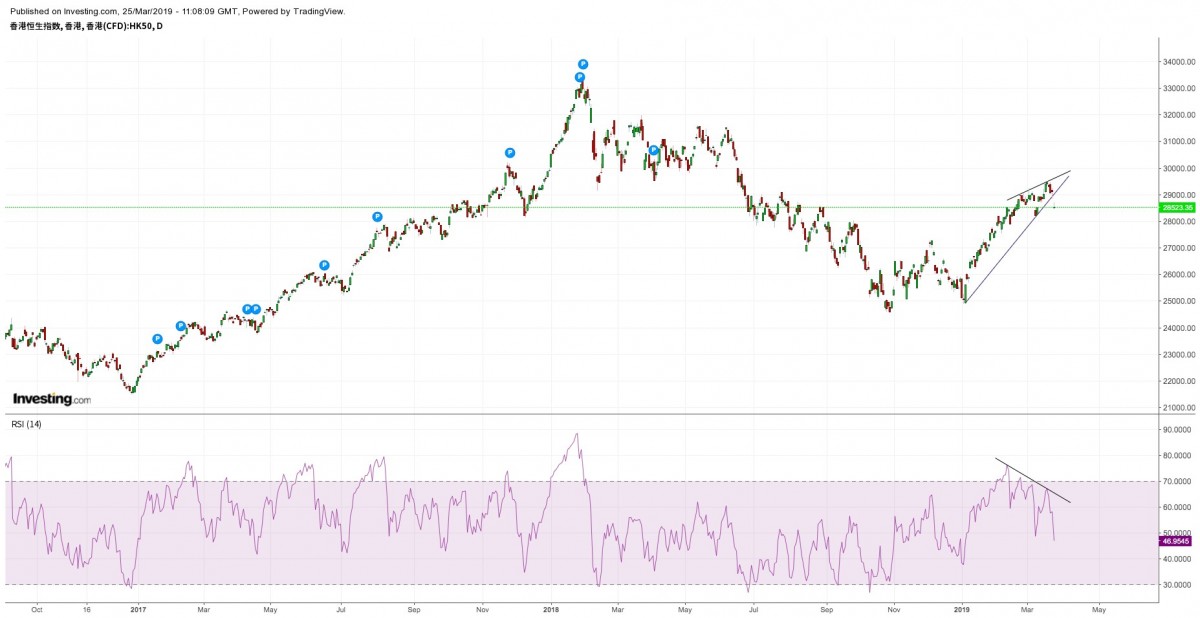Click the left P marker of the April 2017 pair
This screenshot has width=1200, height=618.
(247, 309)
